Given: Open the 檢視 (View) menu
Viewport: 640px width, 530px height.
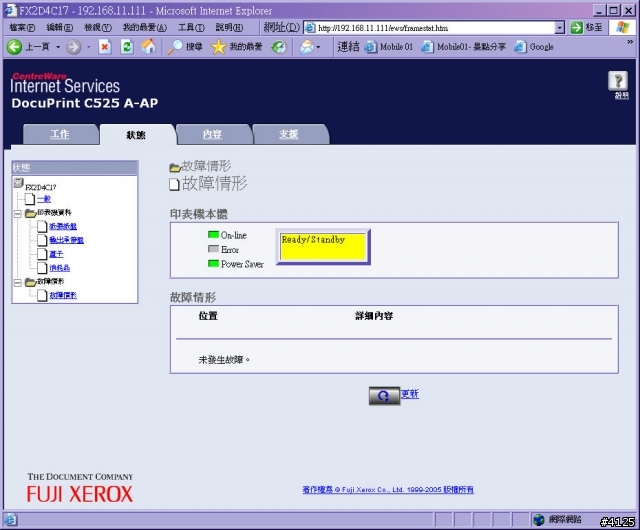Looking at the screenshot, I should point(98,28).
